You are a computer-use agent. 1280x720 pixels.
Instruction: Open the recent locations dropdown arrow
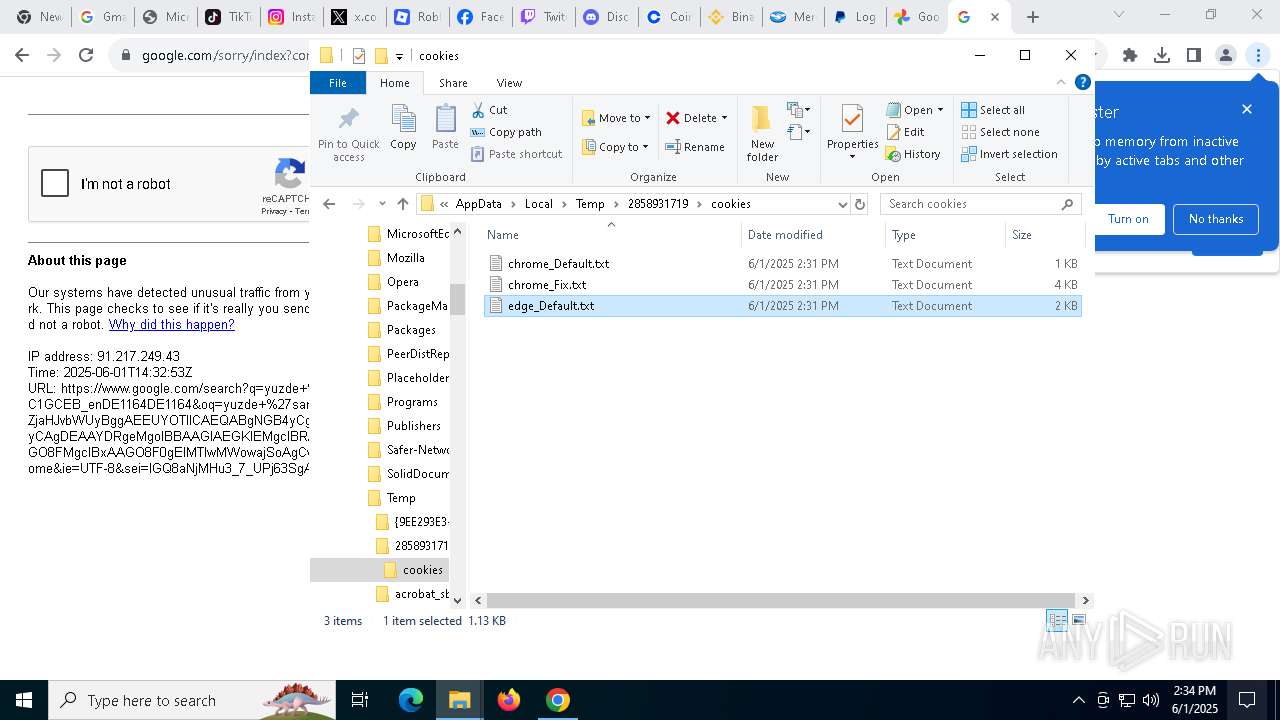click(x=382, y=204)
